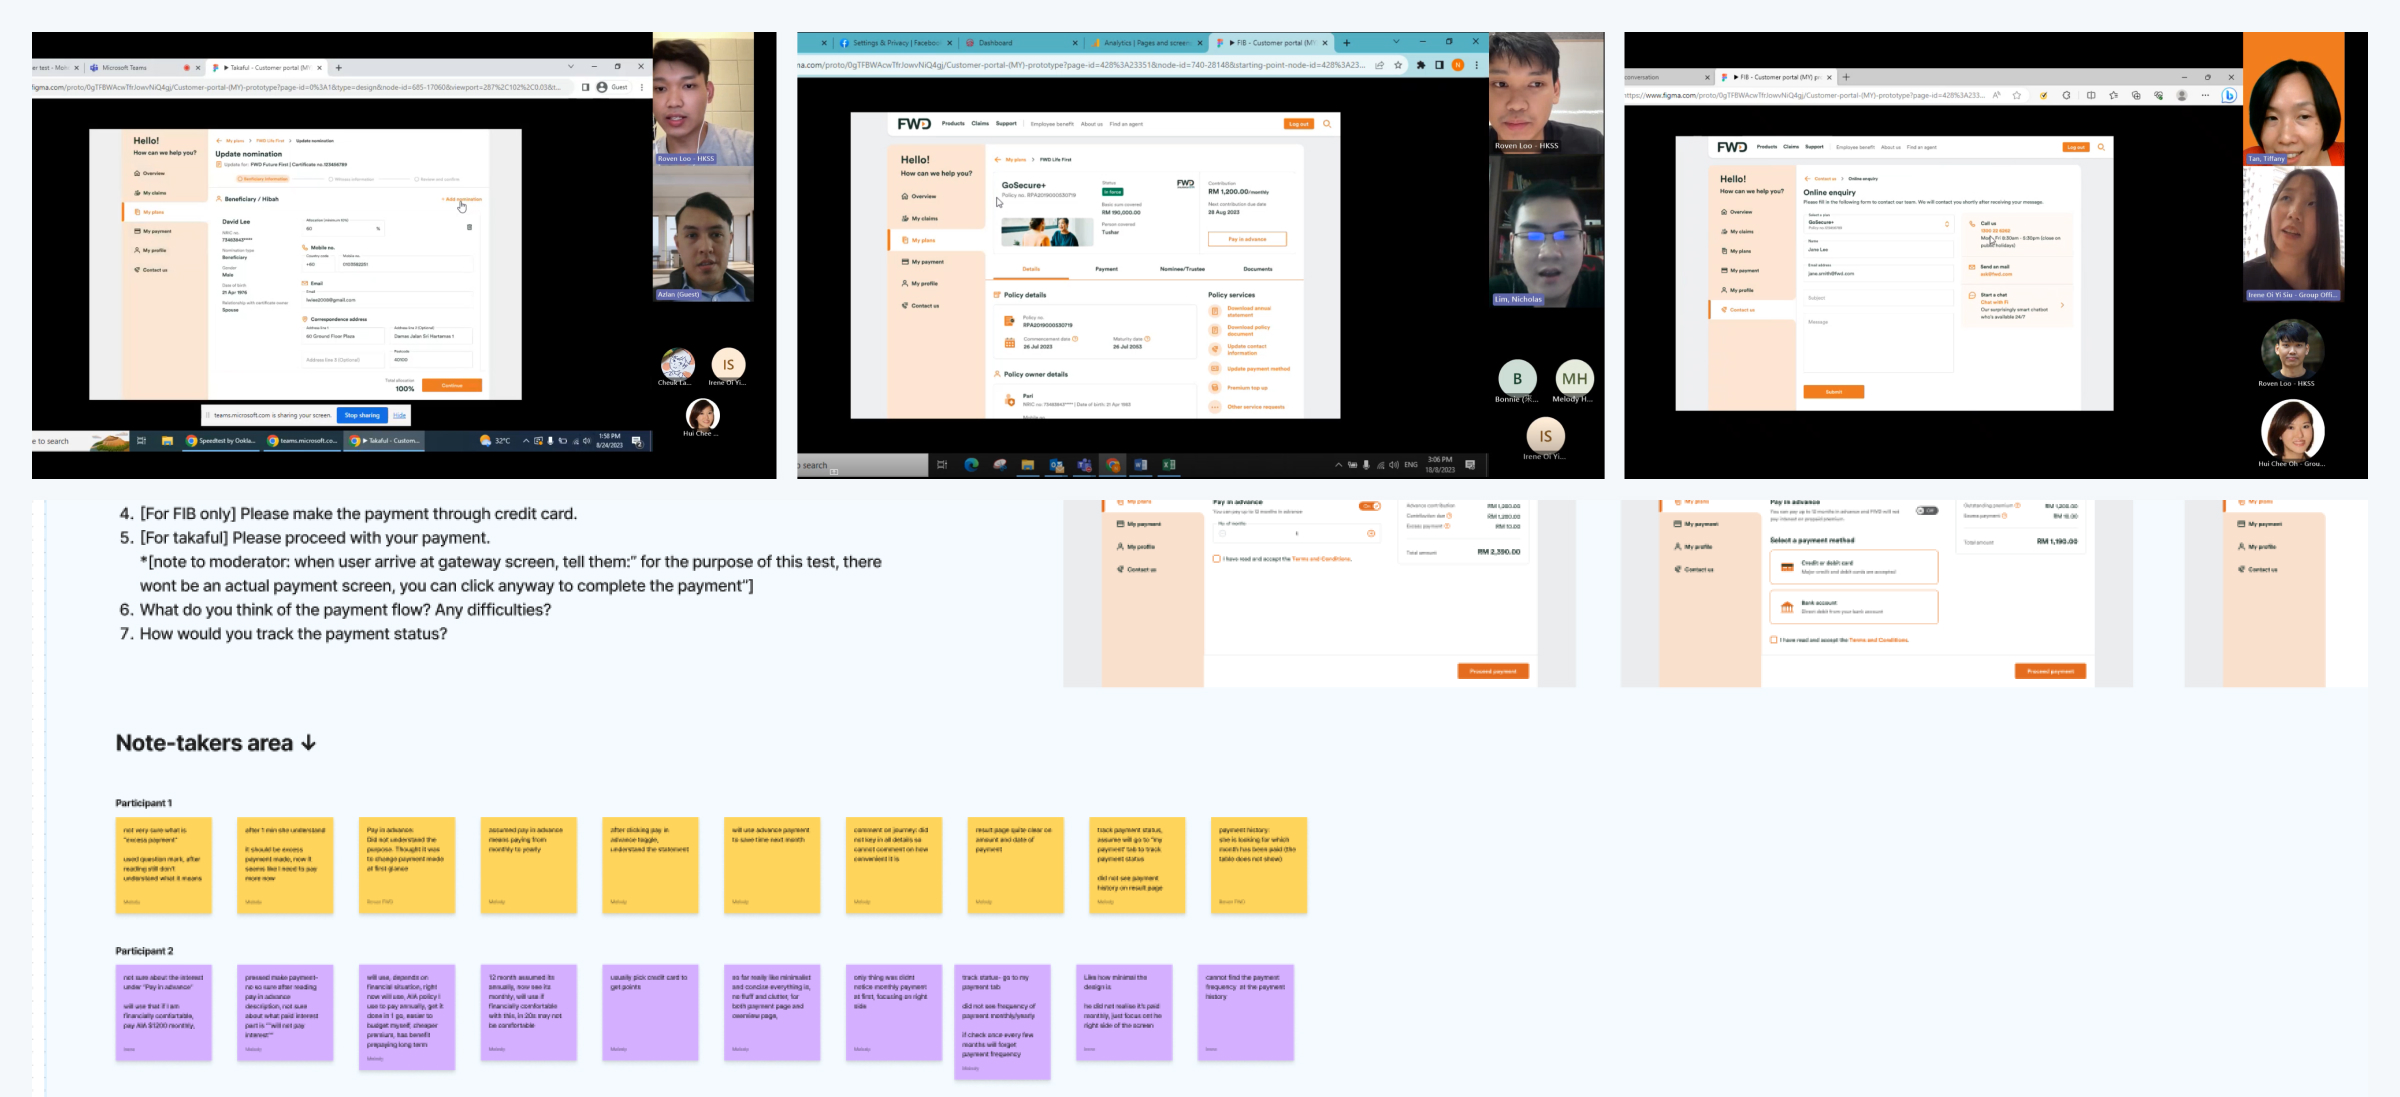This screenshot has height=1097, width=2400.
Task: Switch to the Nominee/Trustee tab of GoSecure+
Action: click(1182, 269)
